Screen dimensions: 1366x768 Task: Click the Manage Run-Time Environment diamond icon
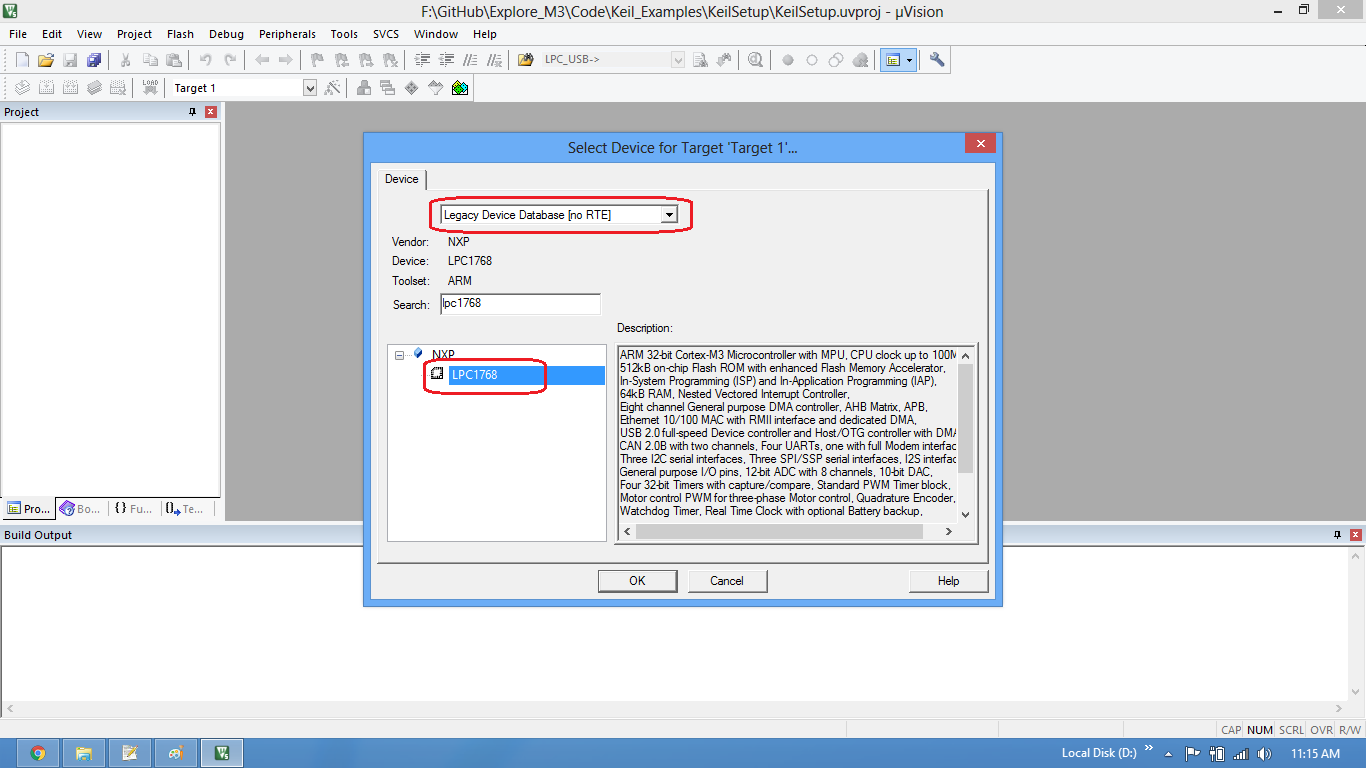(412, 88)
